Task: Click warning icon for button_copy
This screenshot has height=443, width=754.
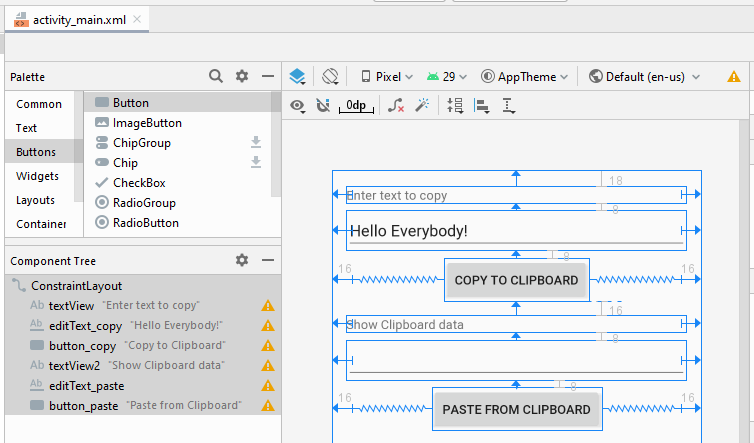Action: (268, 345)
